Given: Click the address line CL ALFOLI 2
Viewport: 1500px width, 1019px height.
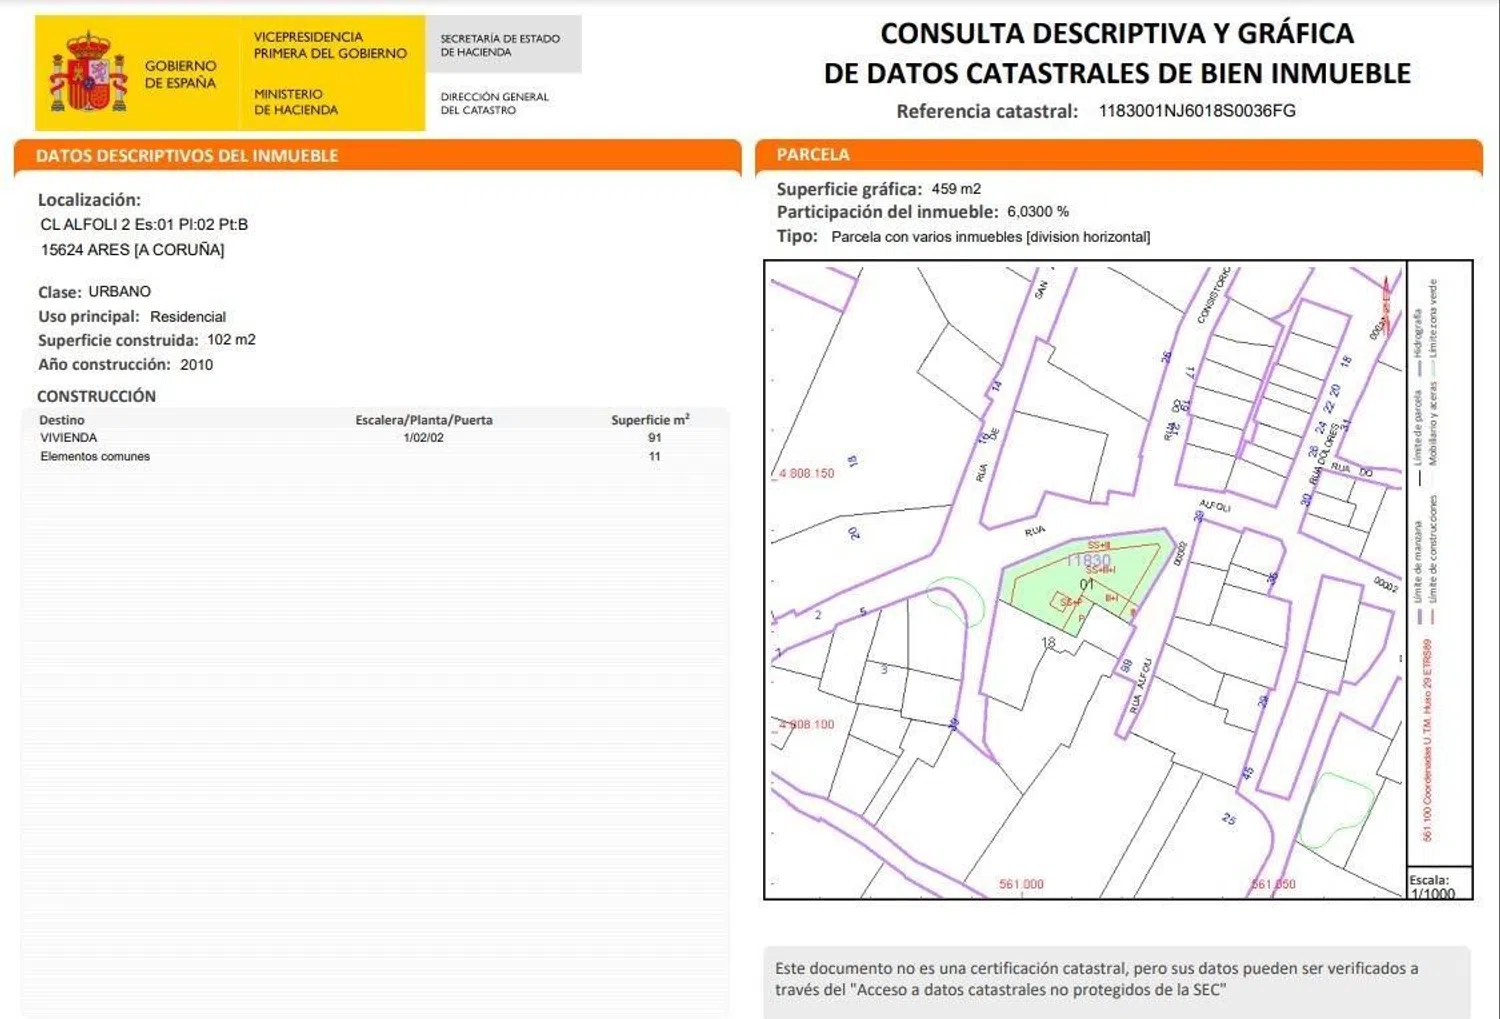Looking at the screenshot, I should 144,225.
